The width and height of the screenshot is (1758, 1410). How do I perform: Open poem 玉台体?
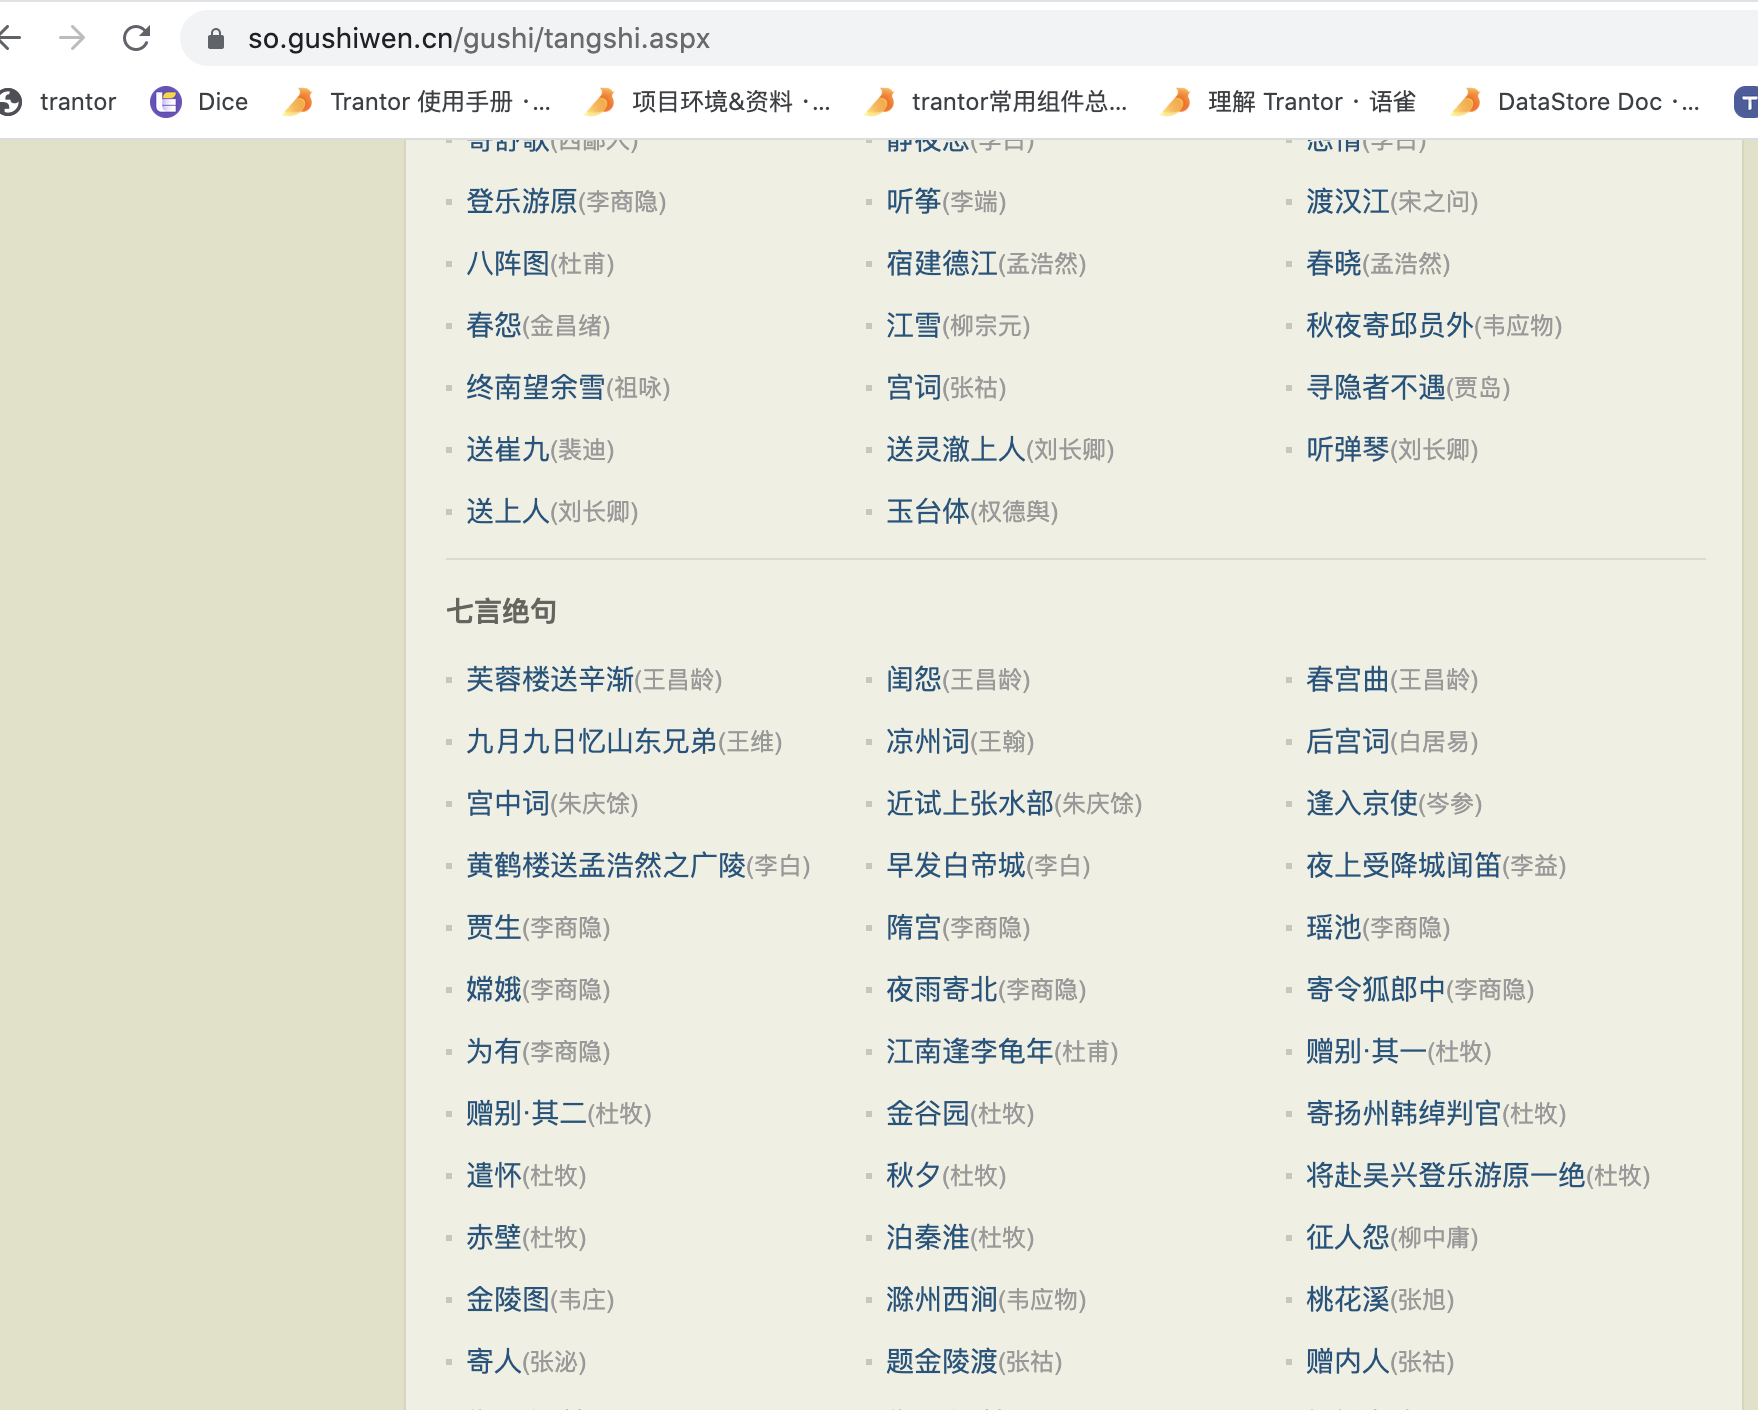coord(928,512)
